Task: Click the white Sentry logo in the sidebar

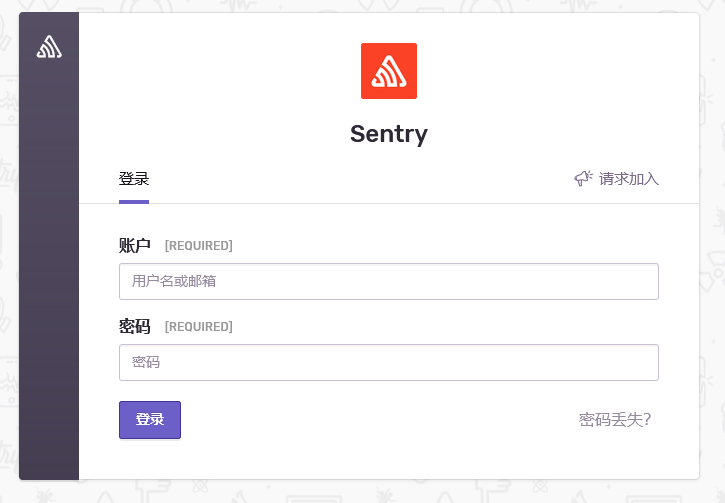Action: pos(49,47)
